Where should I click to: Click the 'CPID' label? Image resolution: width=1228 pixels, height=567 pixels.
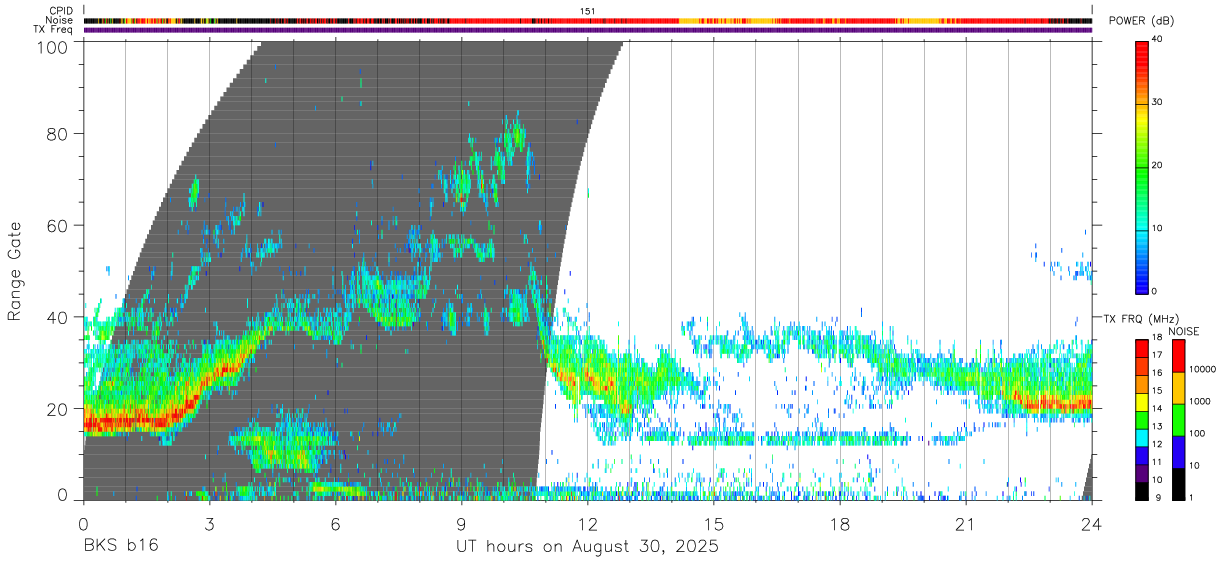point(61,11)
